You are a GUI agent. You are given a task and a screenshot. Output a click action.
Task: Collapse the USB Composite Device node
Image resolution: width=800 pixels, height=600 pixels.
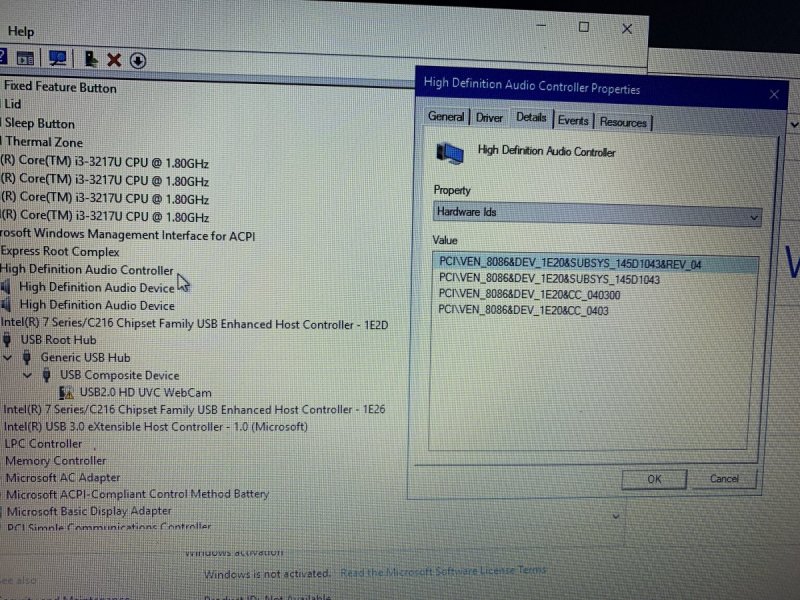(27, 375)
